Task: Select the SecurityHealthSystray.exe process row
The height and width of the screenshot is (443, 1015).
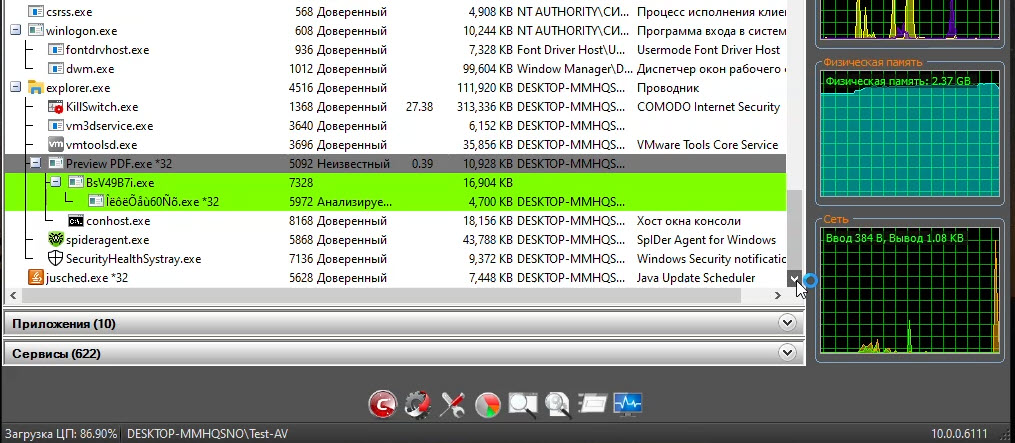Action: point(395,258)
